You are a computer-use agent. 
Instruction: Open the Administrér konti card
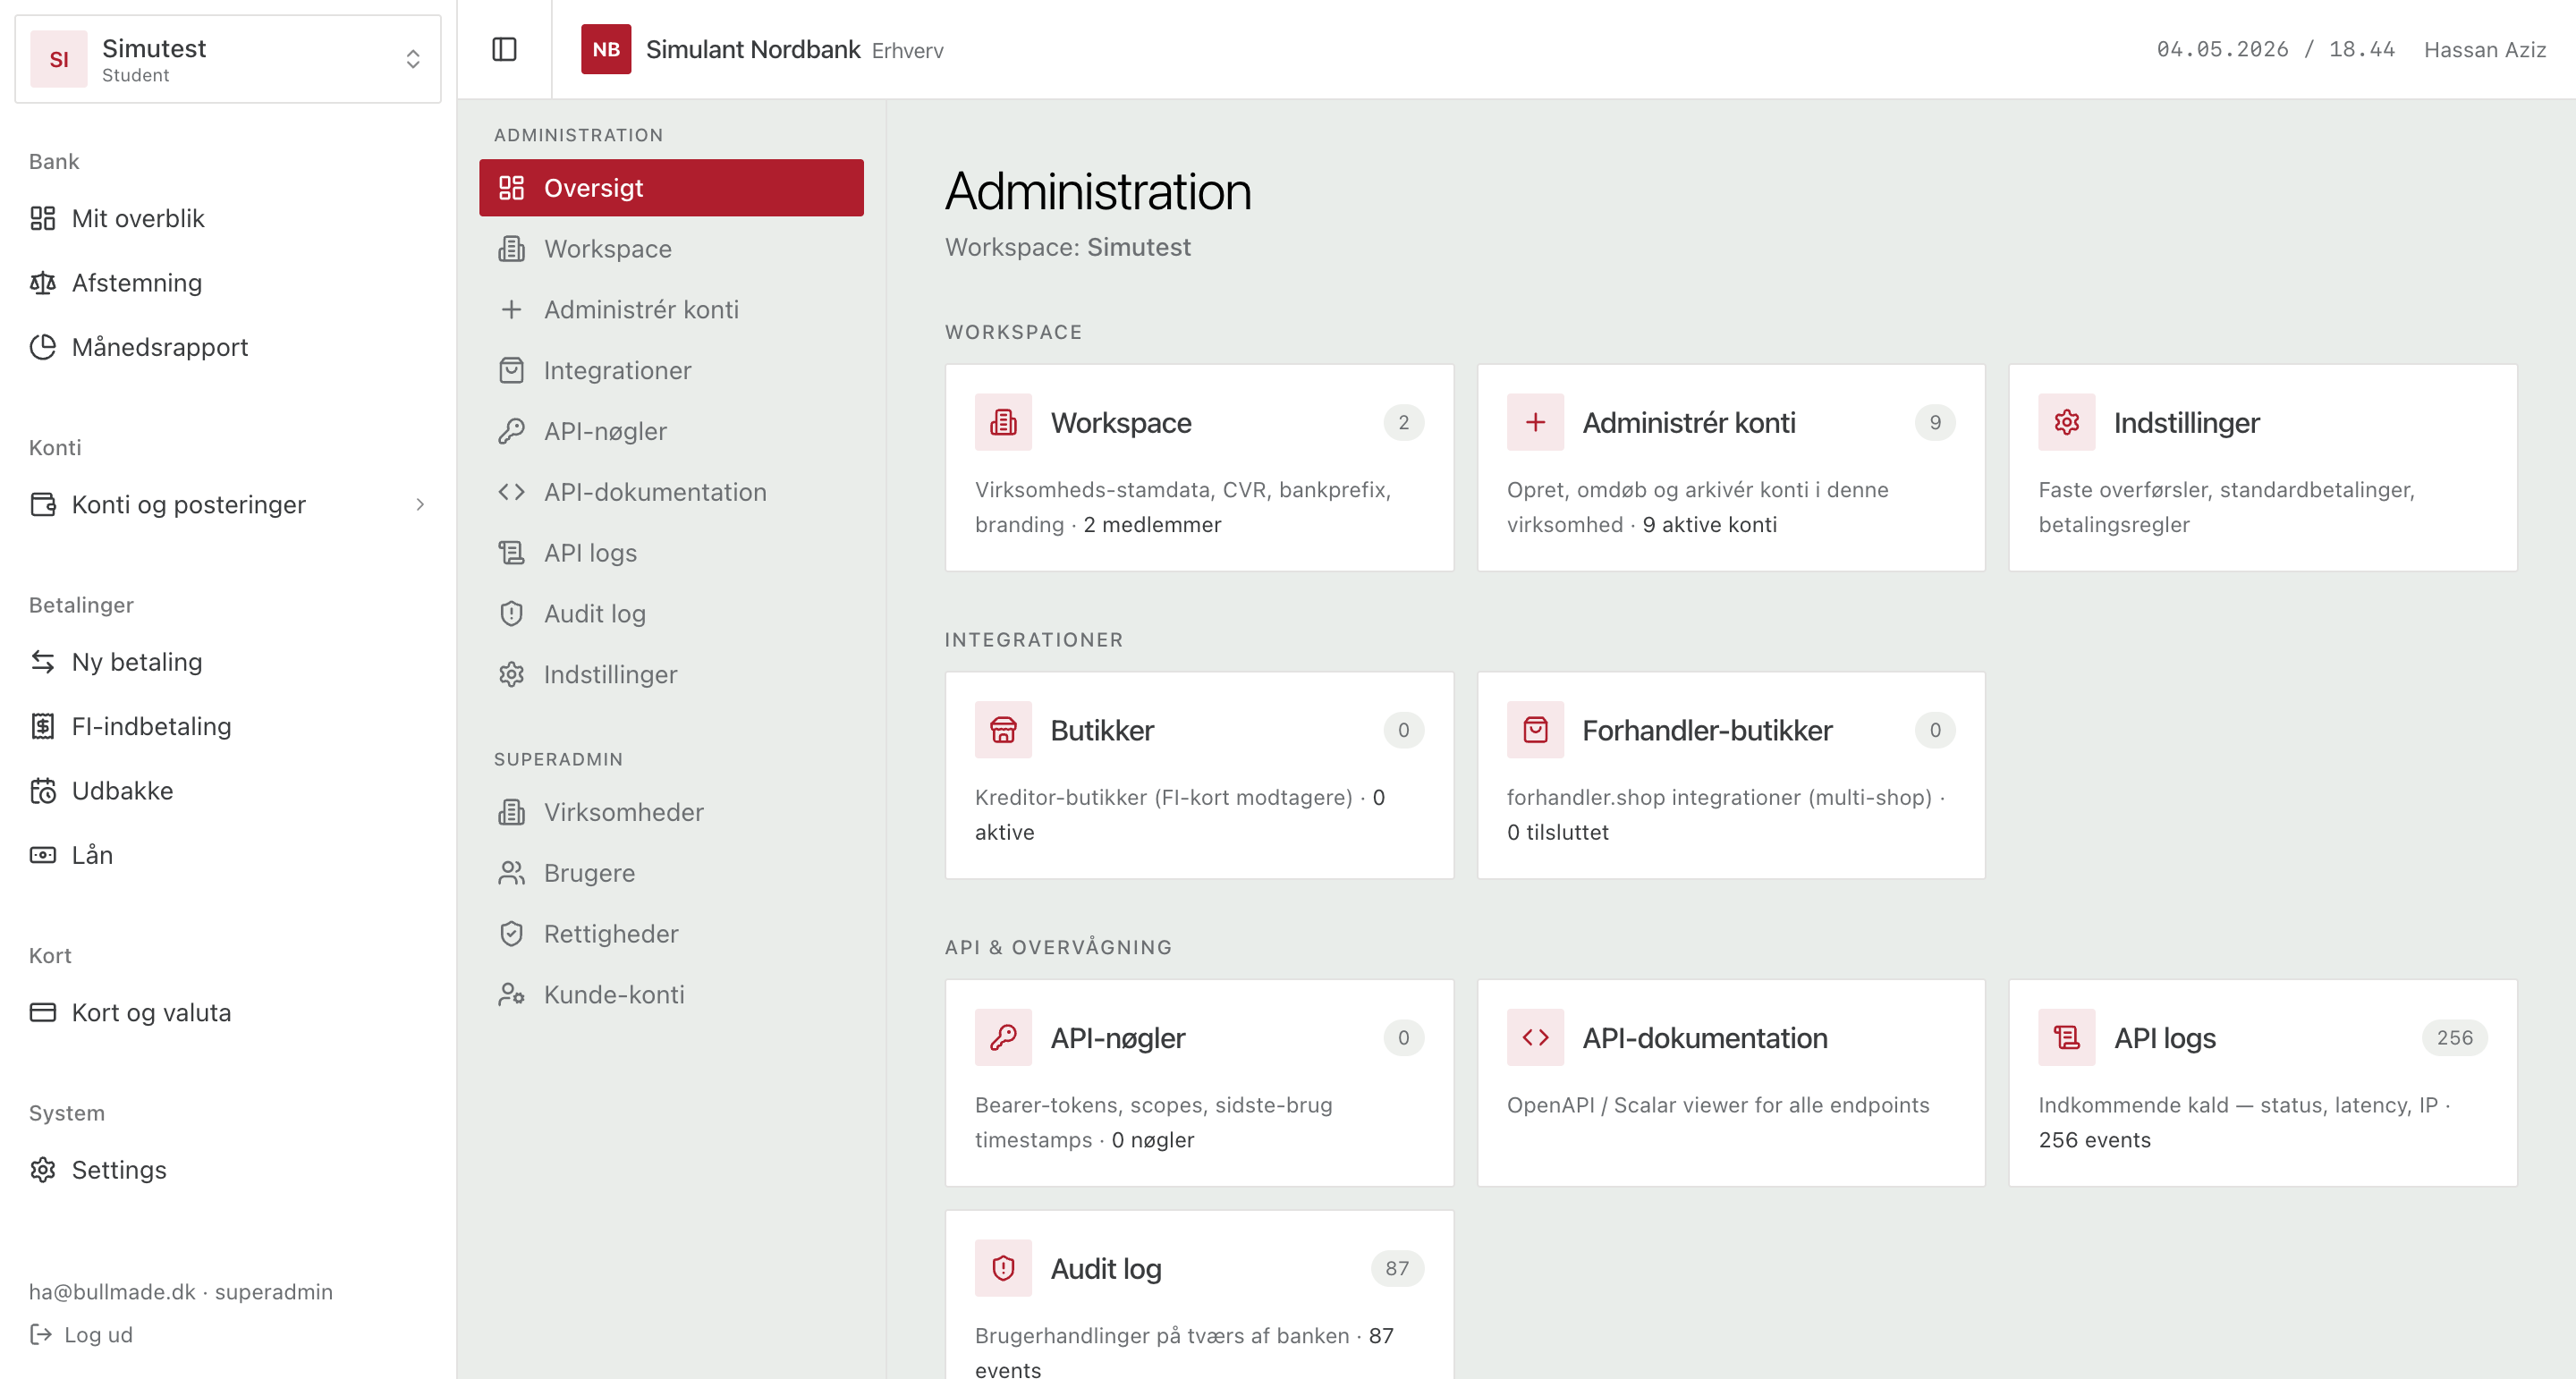click(1731, 468)
